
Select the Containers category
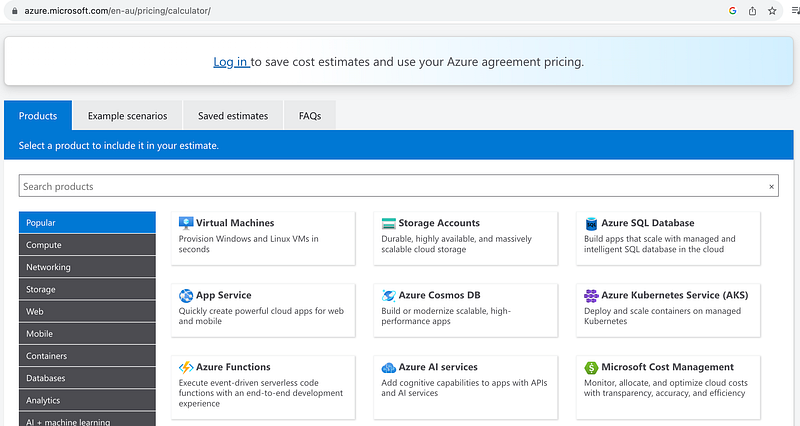(87, 356)
